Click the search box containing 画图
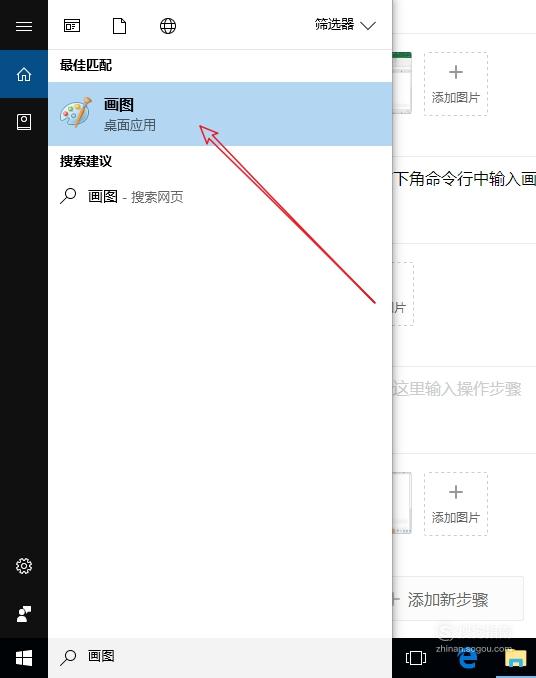This screenshot has width=536, height=678. (220, 657)
